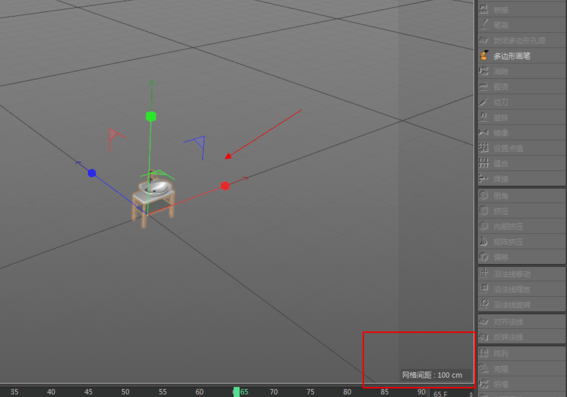Grab the blue Z-axis cube handle

(x=92, y=173)
